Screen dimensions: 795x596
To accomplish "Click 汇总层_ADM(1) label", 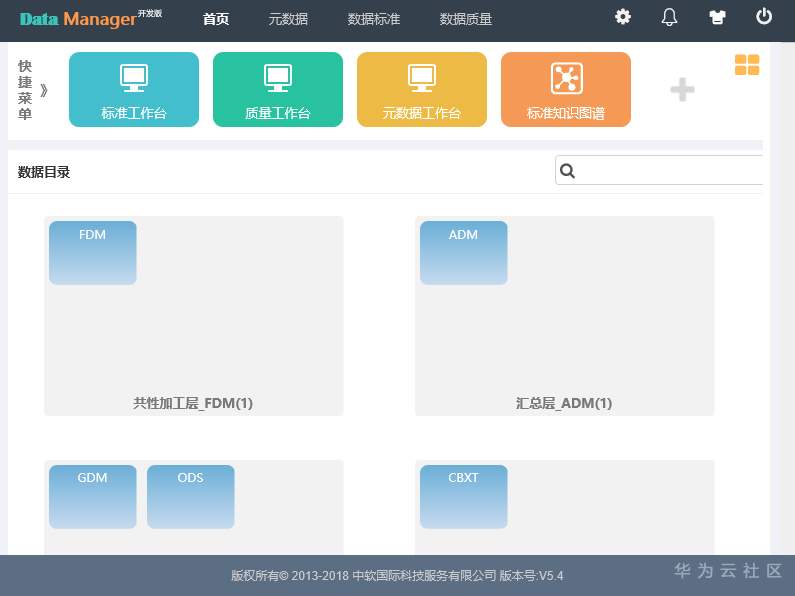I will [564, 403].
